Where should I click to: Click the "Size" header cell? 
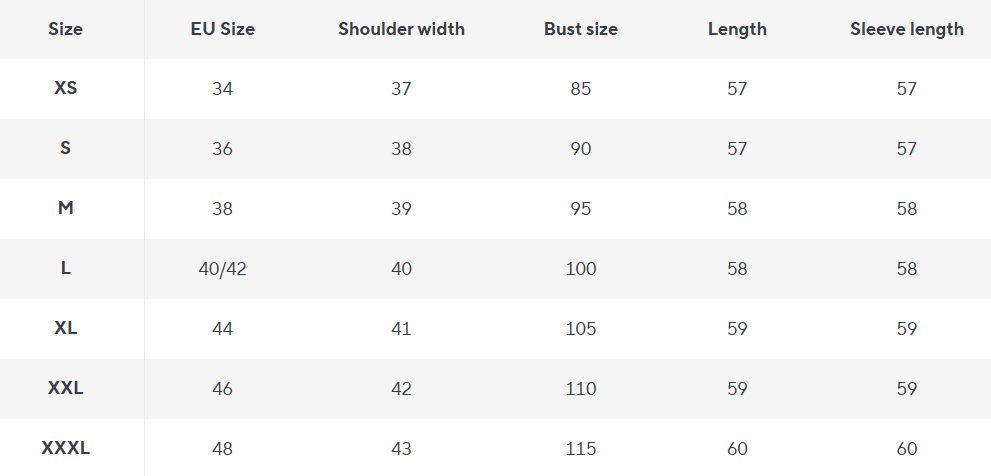65,29
